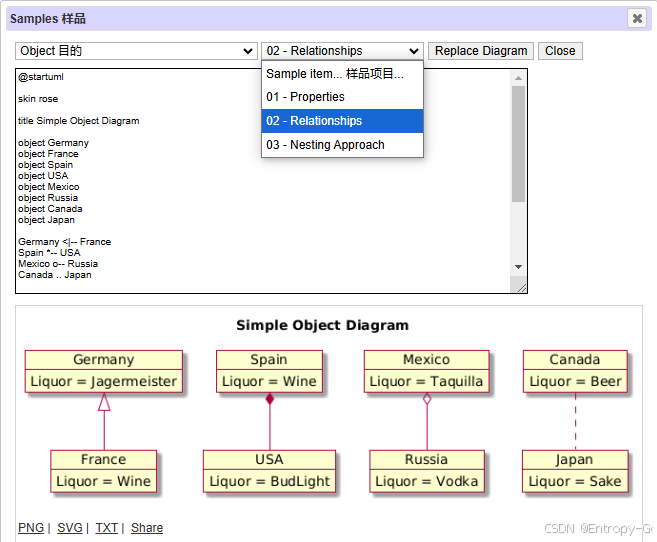Click the textarea vertical scrollbar thumb
Screen dimensions: 657x542
pyautogui.click(x=518, y=144)
